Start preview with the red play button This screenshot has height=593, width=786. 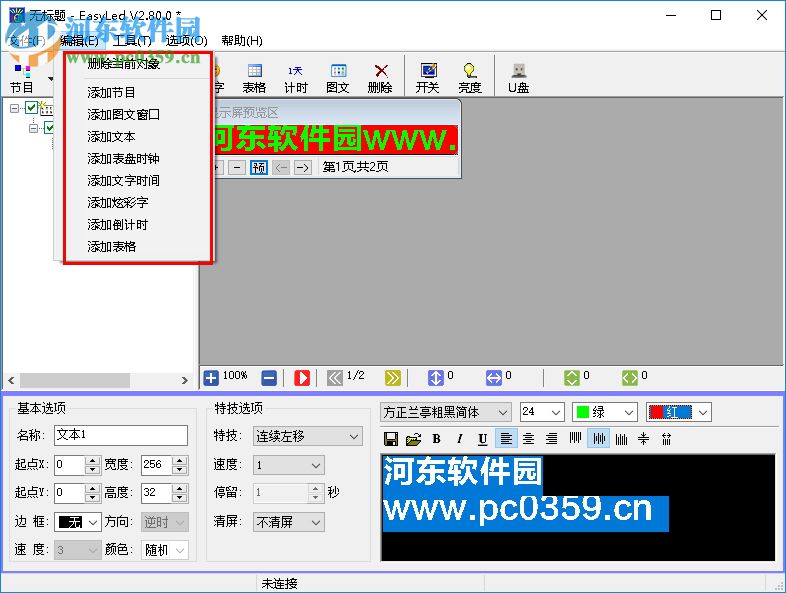[302, 378]
